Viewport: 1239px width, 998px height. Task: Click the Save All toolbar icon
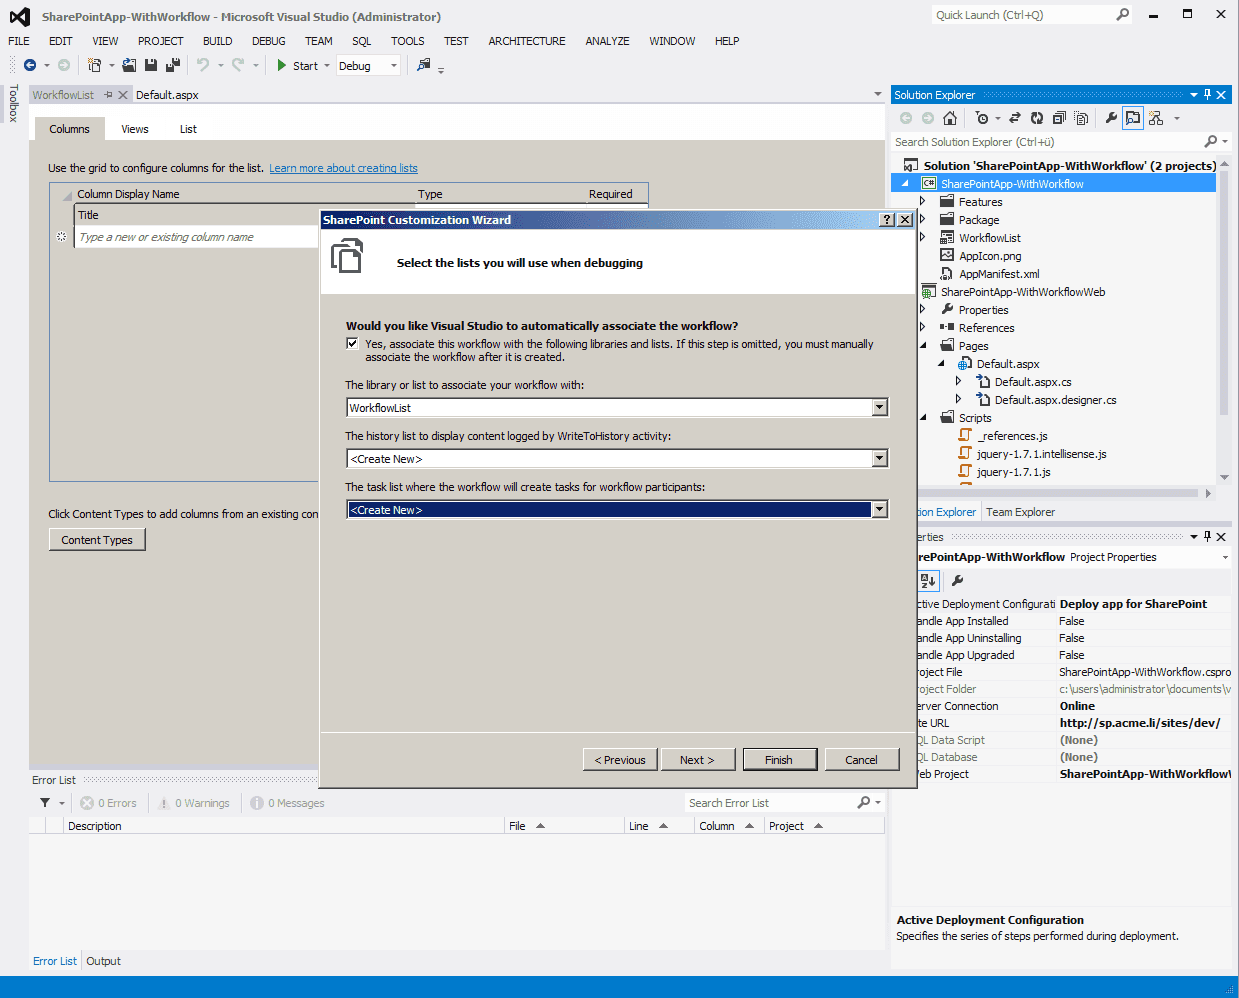pos(172,66)
